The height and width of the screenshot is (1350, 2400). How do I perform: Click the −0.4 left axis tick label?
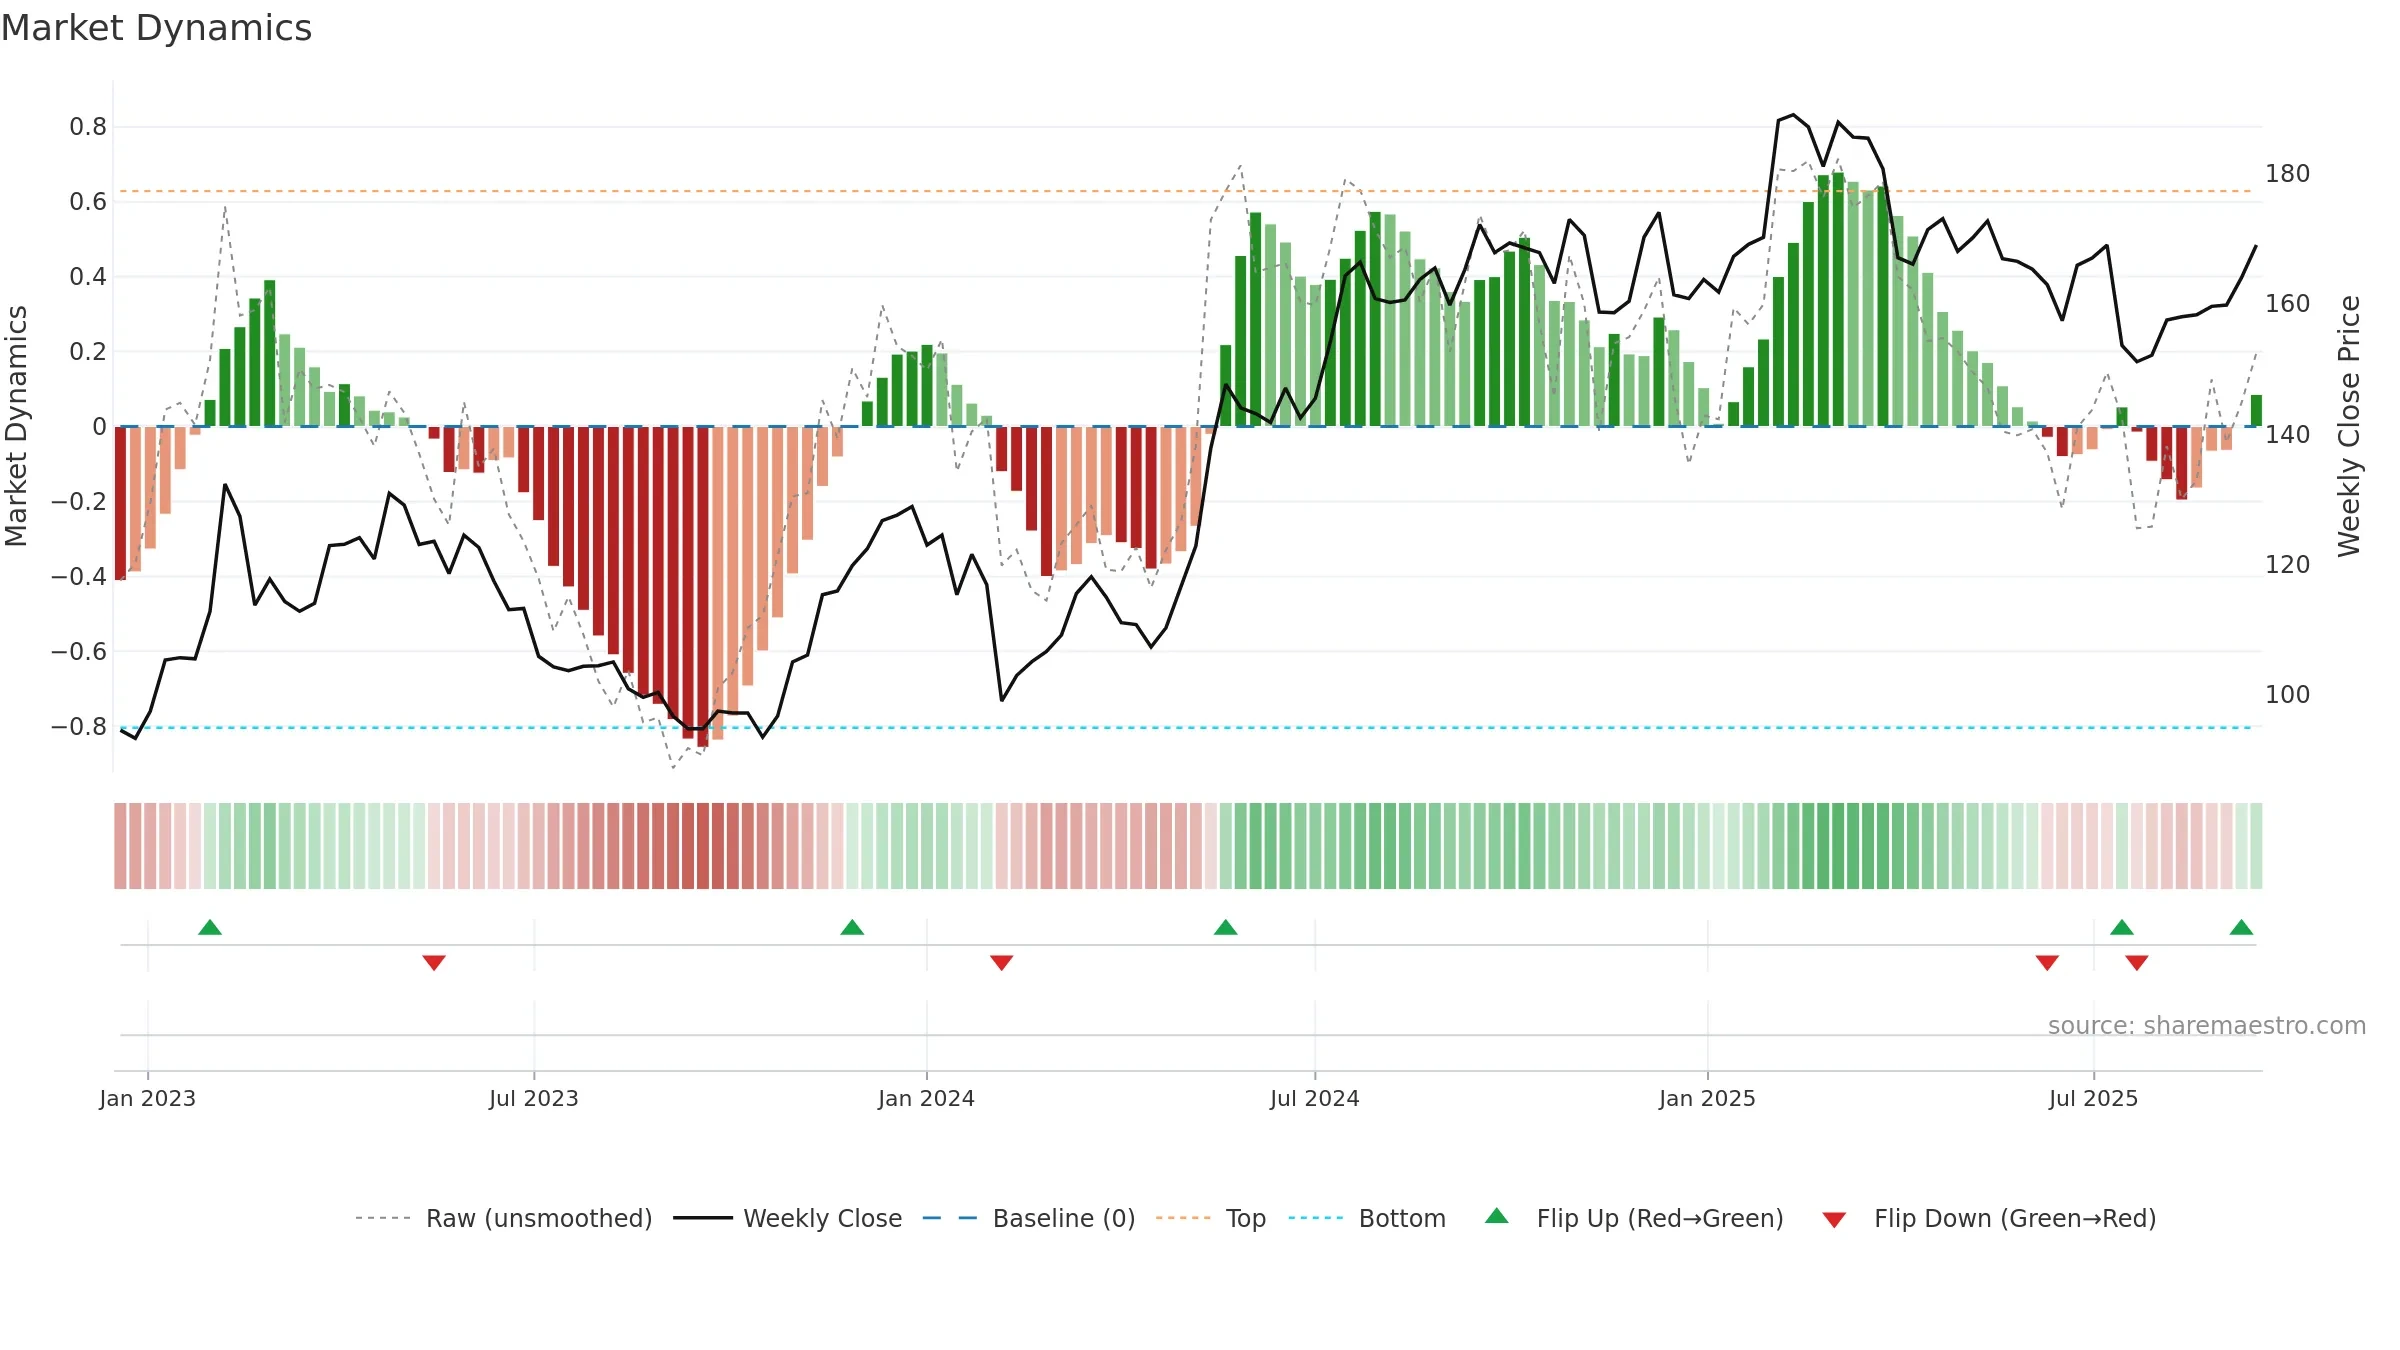click(x=79, y=577)
